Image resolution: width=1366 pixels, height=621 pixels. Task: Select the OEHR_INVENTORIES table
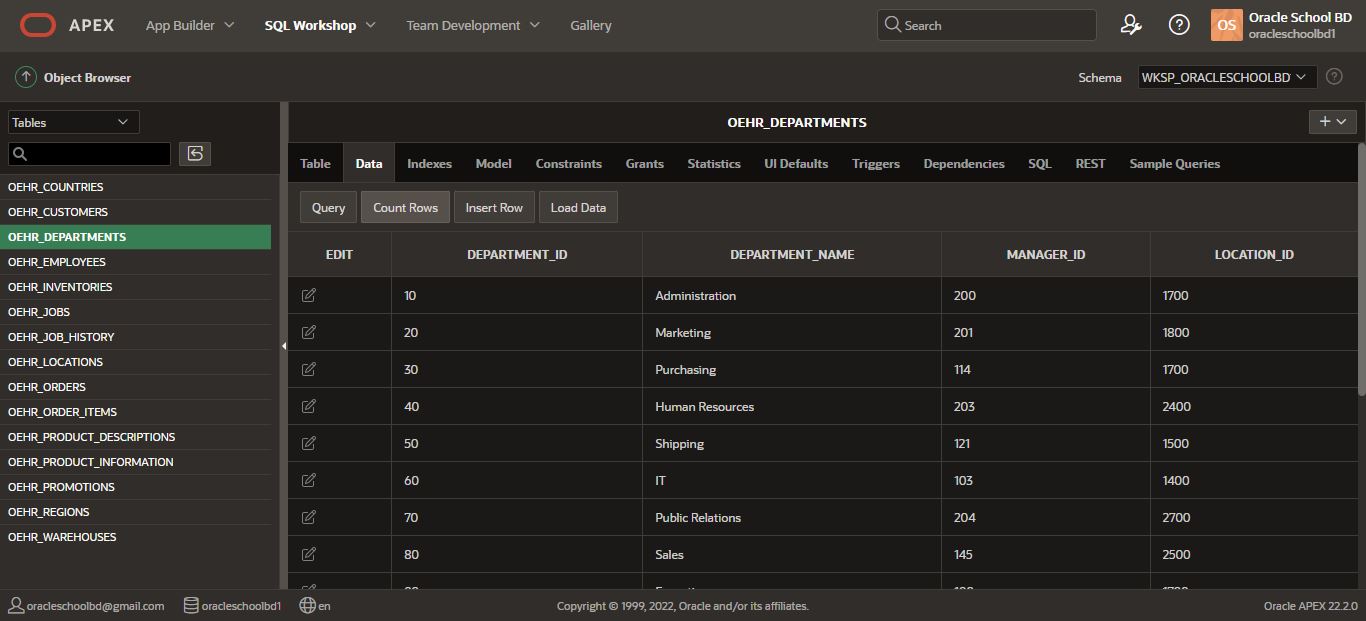click(x=136, y=287)
